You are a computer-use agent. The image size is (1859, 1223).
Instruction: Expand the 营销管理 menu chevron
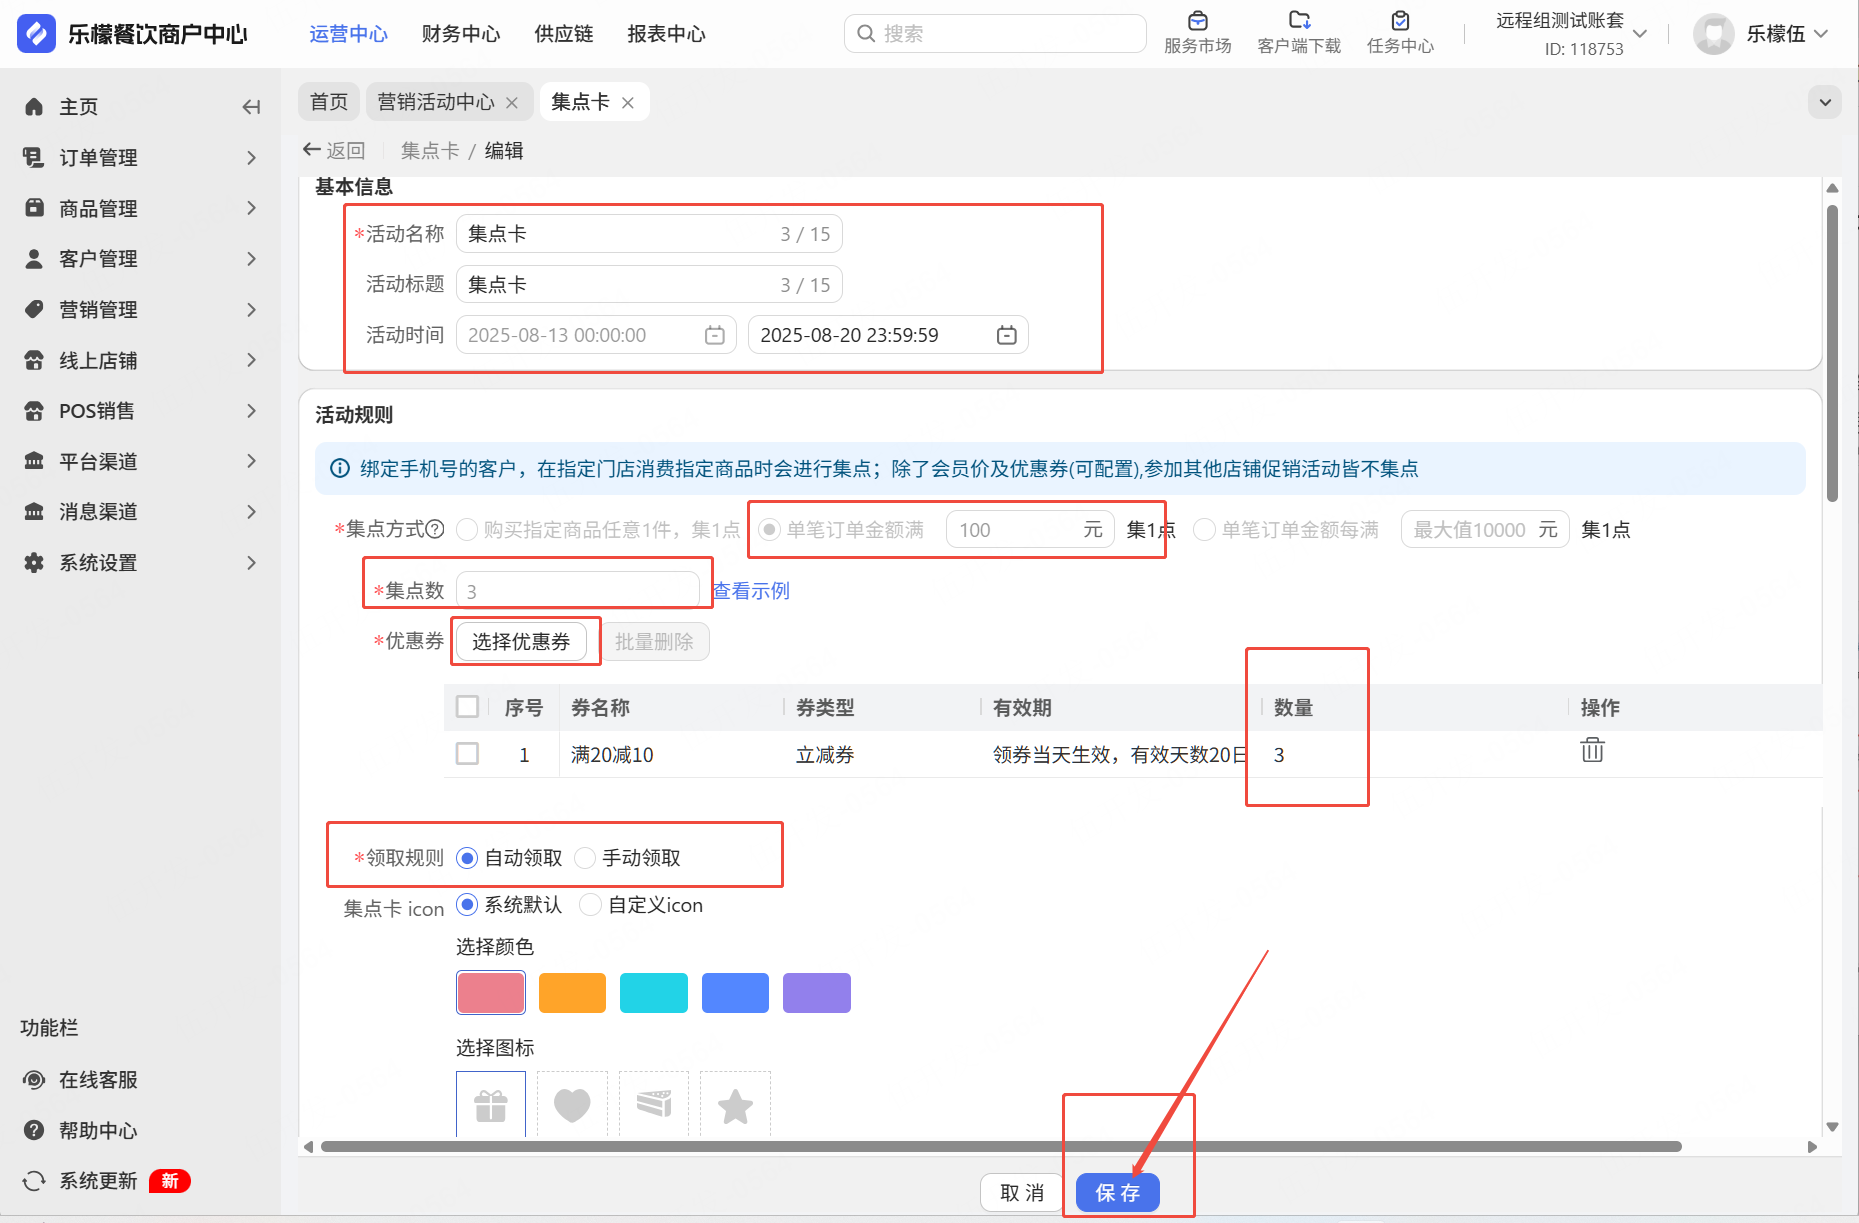click(252, 310)
